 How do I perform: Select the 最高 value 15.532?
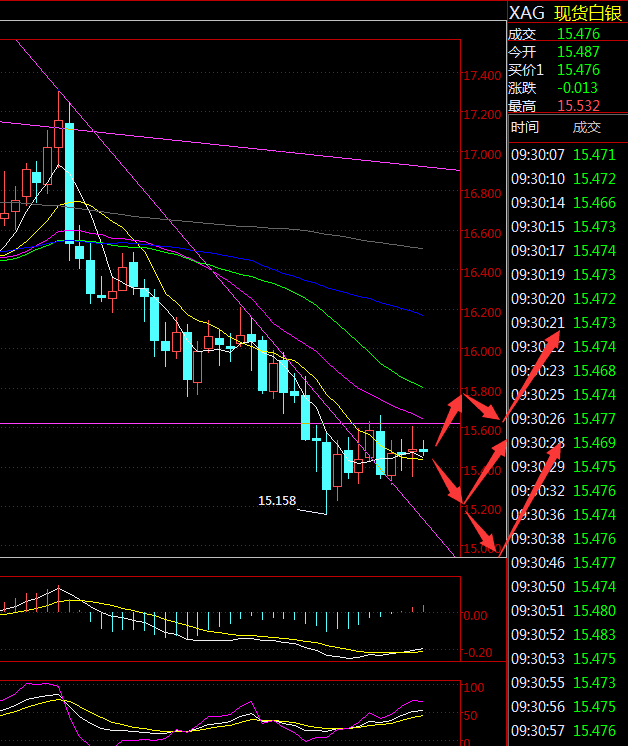point(578,106)
